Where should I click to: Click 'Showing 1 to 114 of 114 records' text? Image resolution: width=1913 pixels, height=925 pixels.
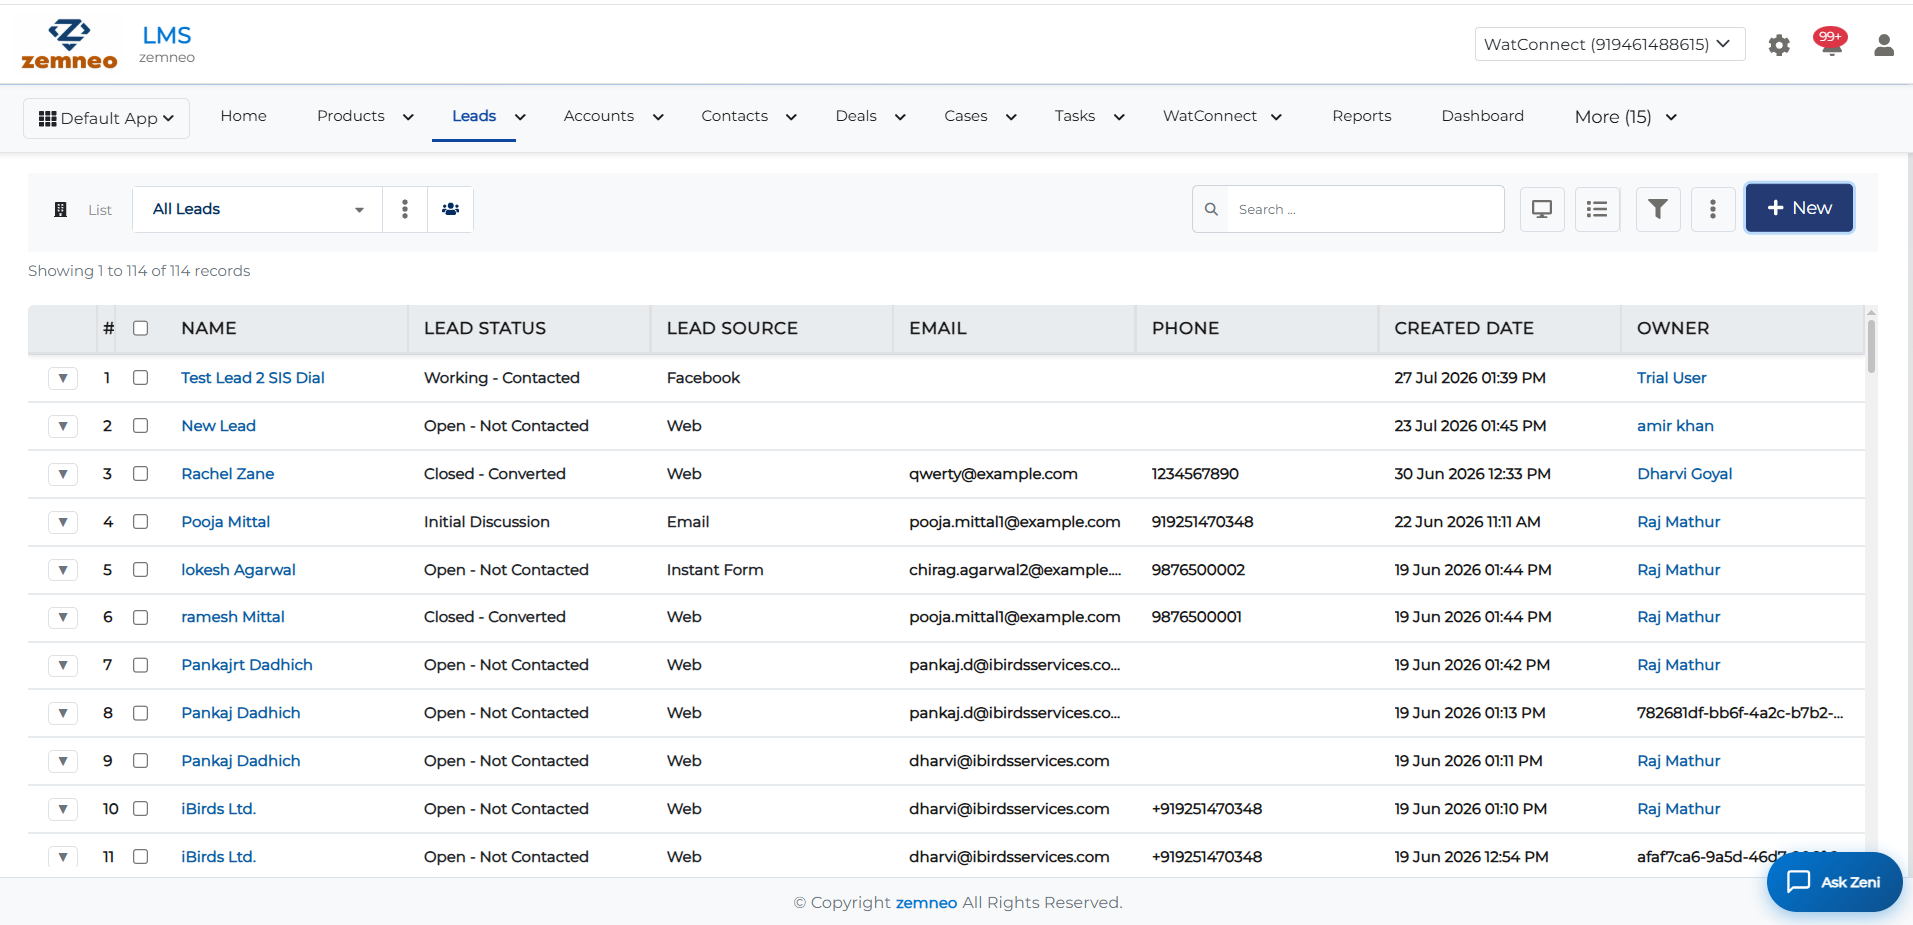pos(139,271)
